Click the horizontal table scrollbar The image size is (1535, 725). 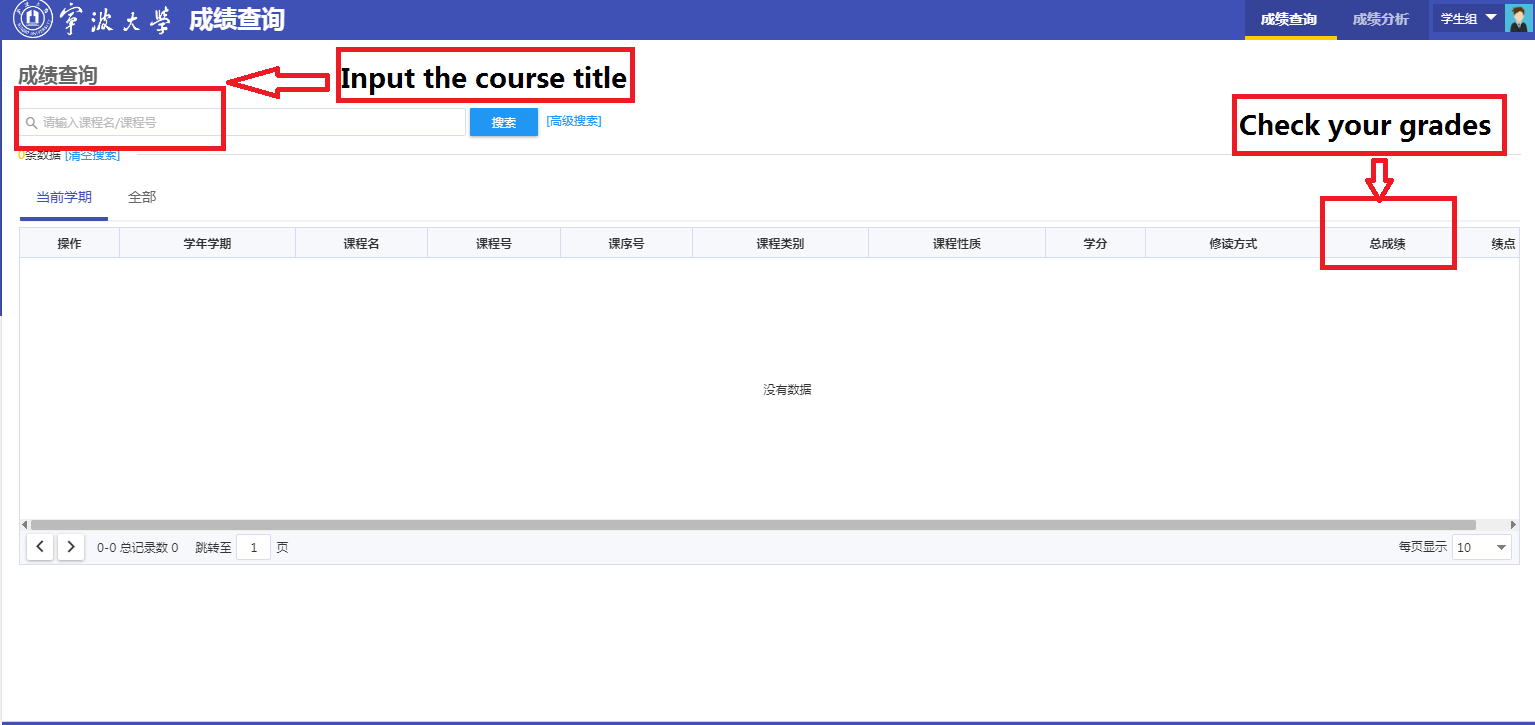pos(752,524)
